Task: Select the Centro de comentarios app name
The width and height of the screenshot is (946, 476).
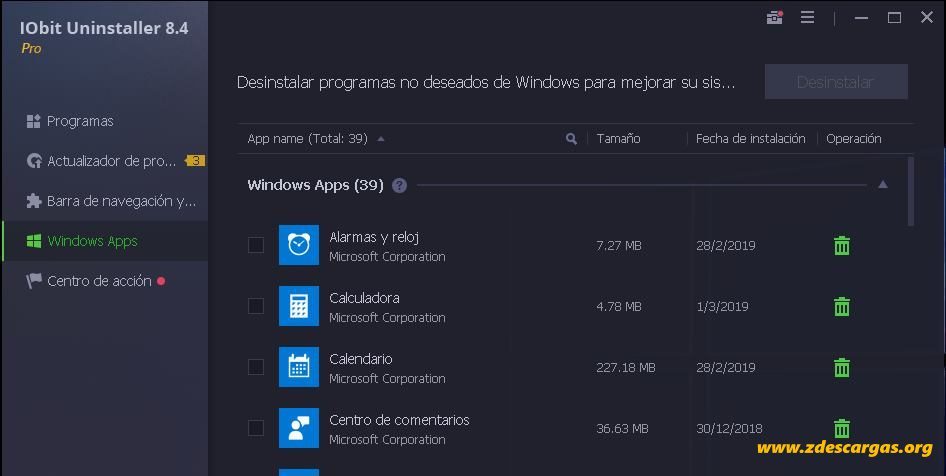Action: (x=399, y=420)
